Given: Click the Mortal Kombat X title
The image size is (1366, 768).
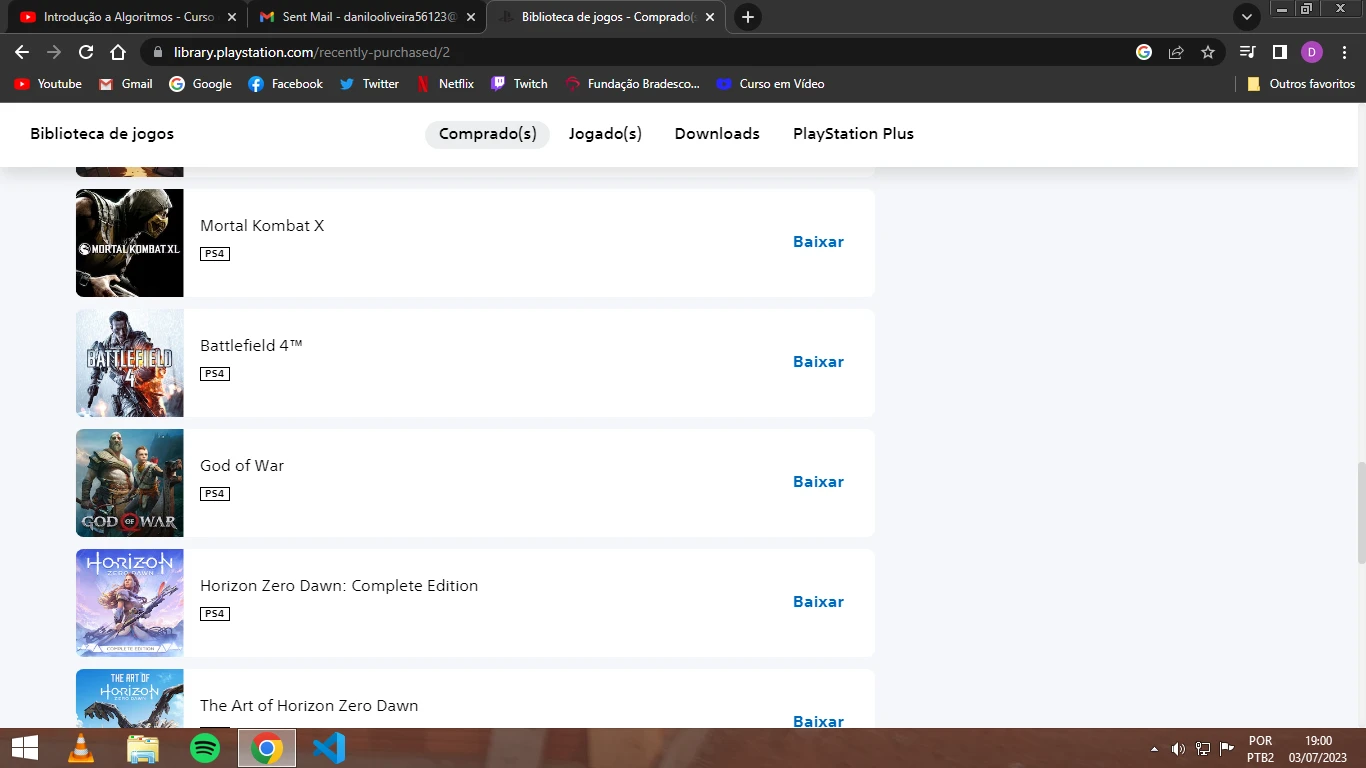Looking at the screenshot, I should [x=262, y=226].
